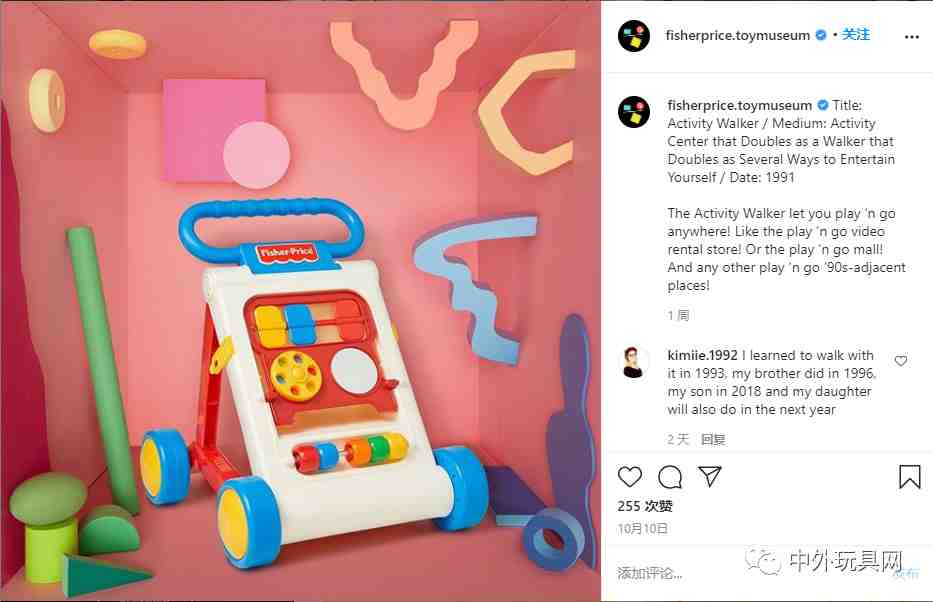The height and width of the screenshot is (602, 933).
Task: Click the caption username fisherprice.toymuseum
Action: tap(740, 105)
